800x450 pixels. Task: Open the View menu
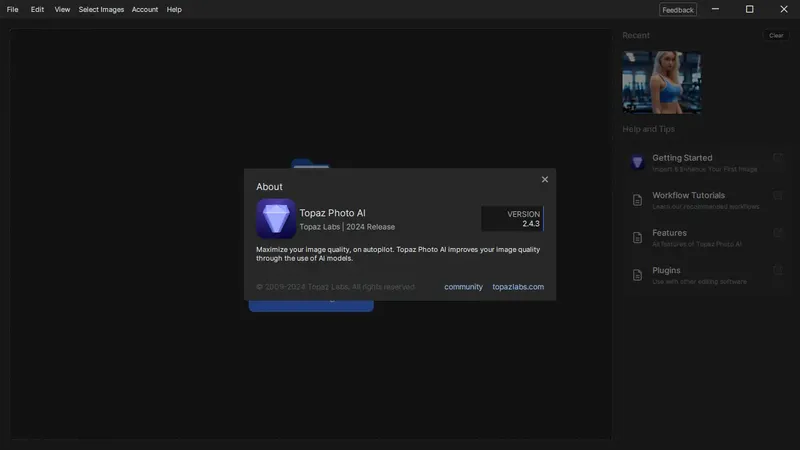pyautogui.click(x=62, y=9)
